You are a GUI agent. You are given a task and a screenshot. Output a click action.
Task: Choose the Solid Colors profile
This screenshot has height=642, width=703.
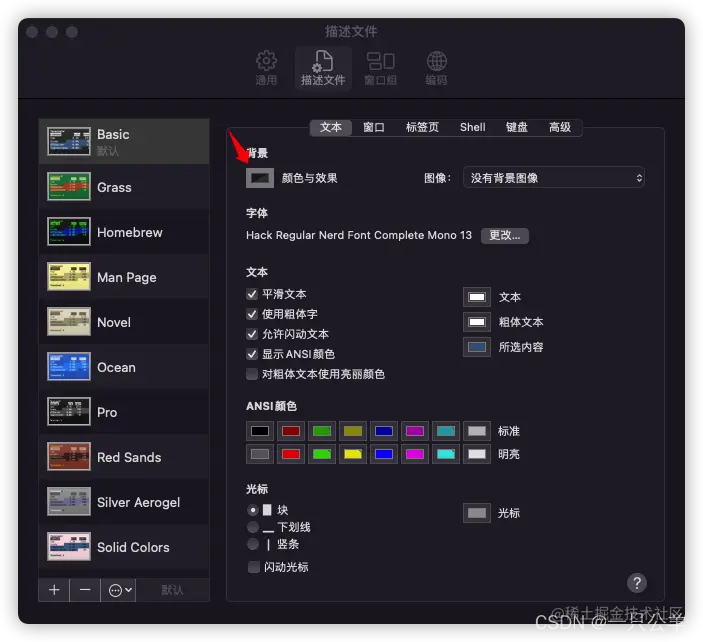point(124,547)
